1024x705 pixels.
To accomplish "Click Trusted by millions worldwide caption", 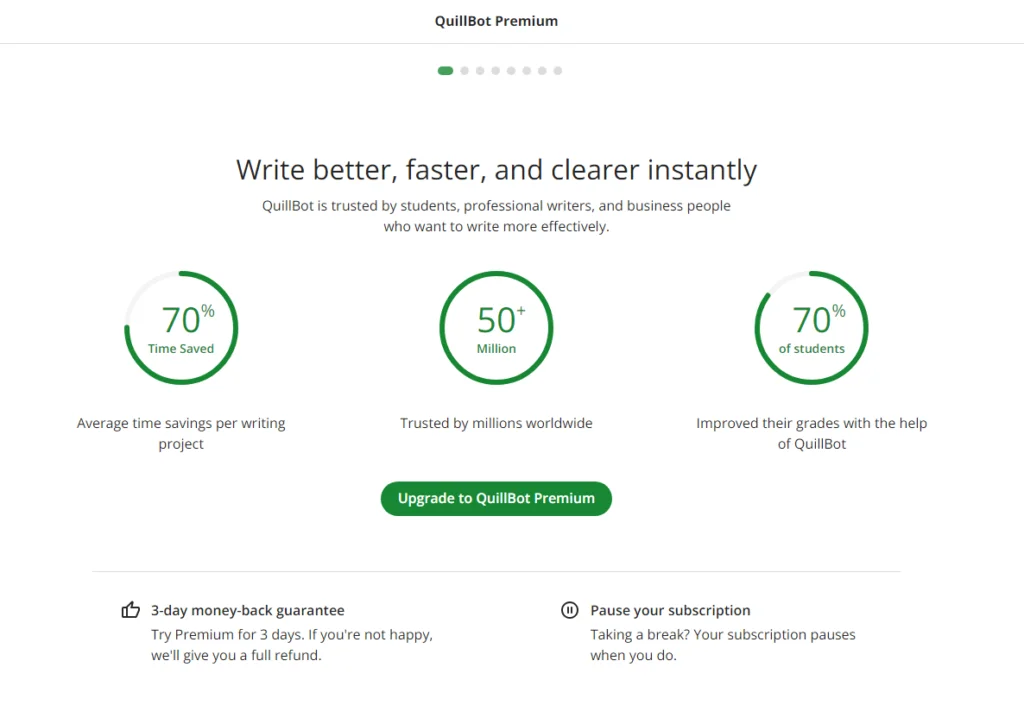I will (x=496, y=423).
